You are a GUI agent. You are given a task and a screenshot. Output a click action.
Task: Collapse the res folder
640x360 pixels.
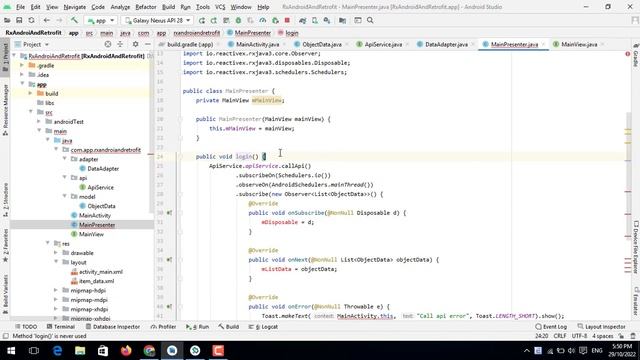tap(48, 244)
